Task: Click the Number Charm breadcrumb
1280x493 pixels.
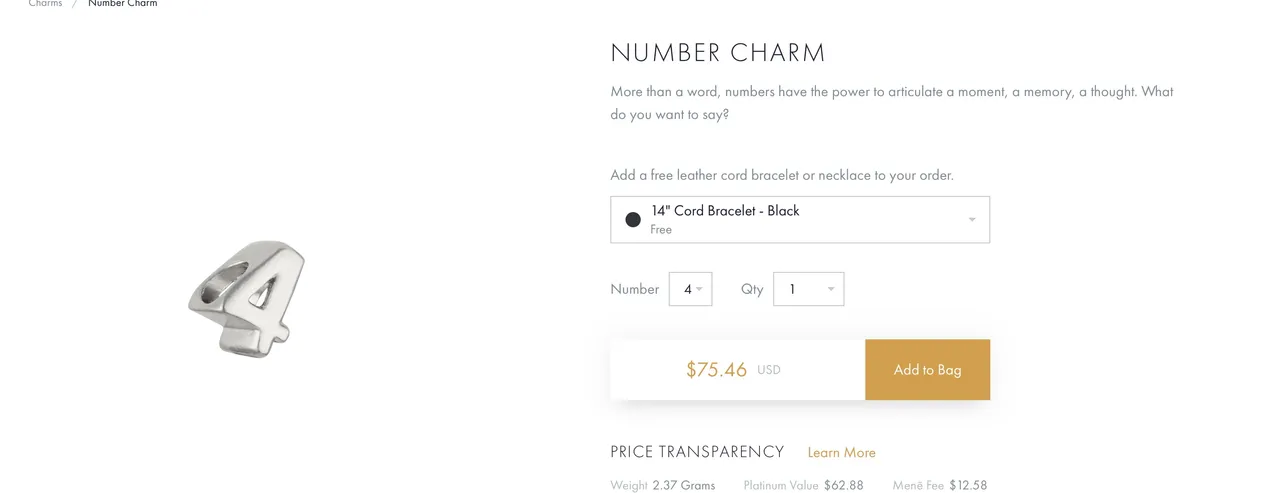Action: click(x=122, y=4)
